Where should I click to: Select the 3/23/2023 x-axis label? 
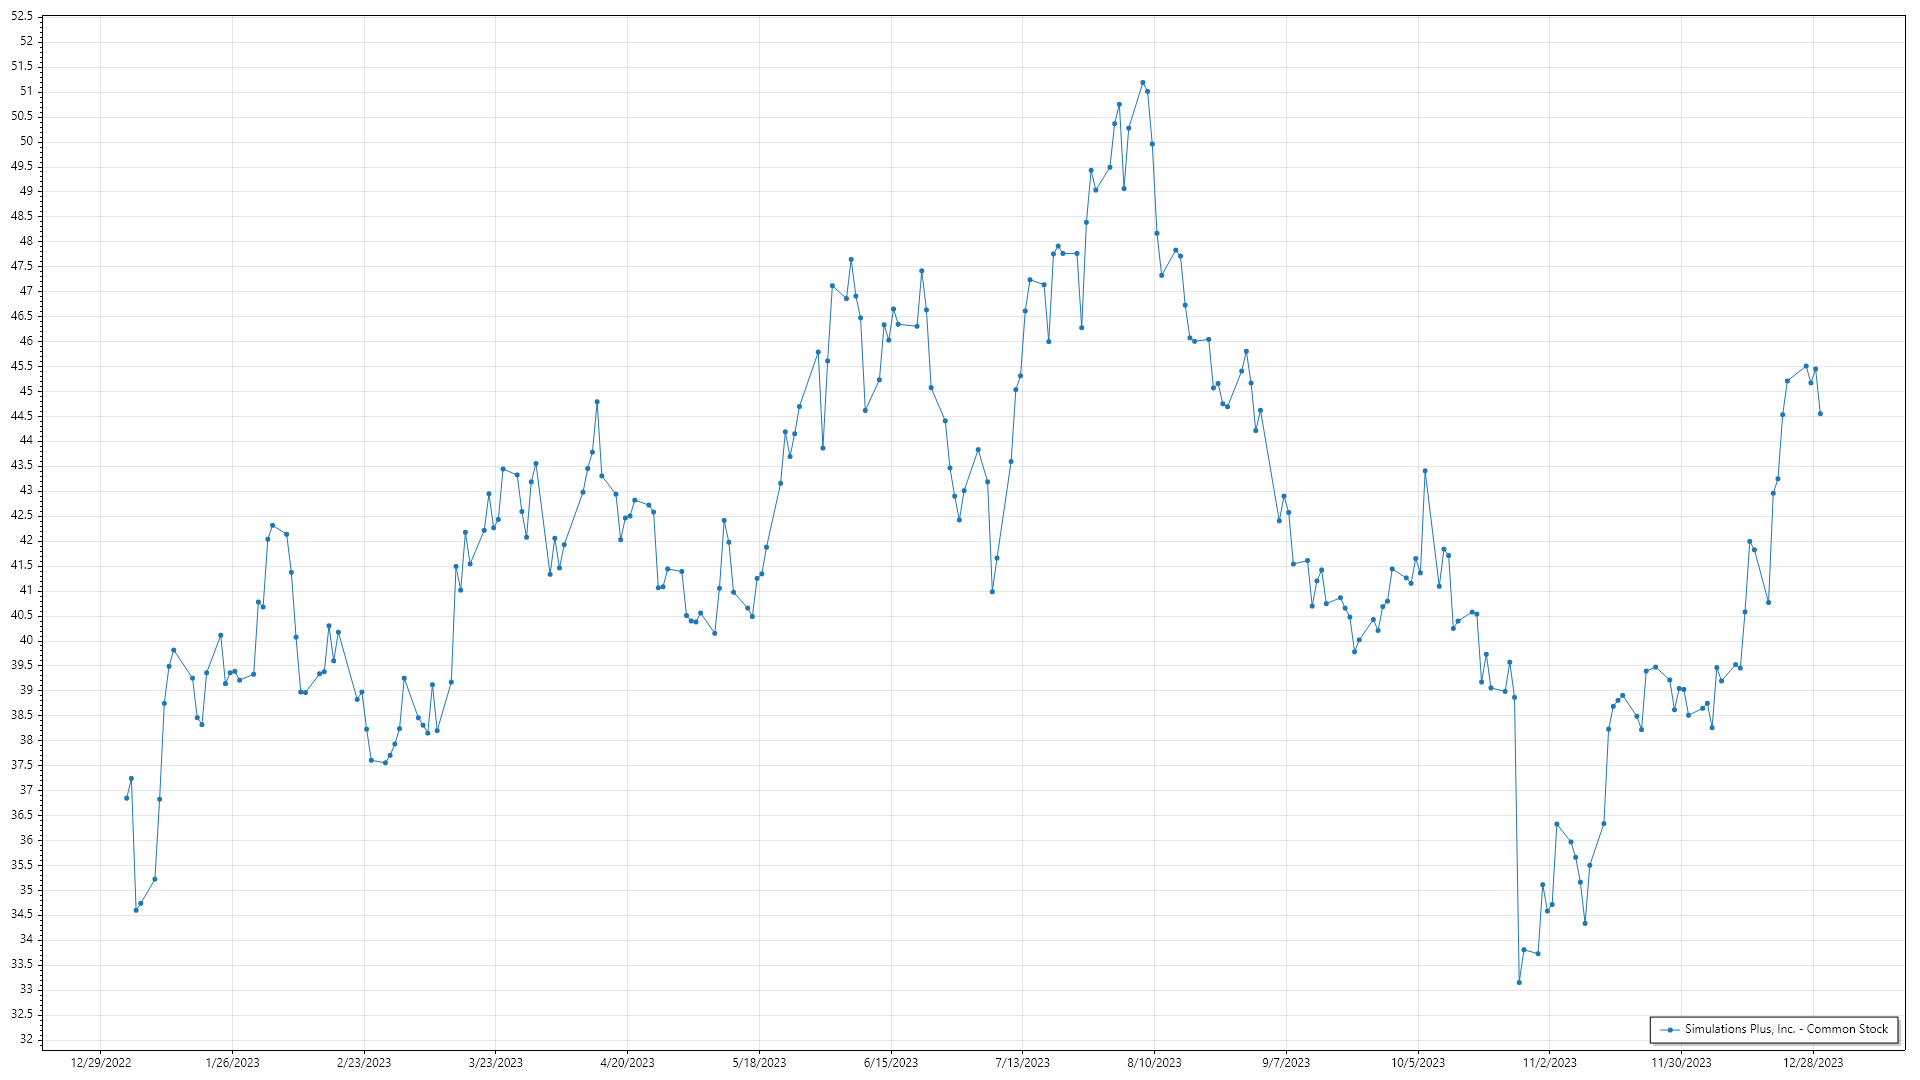[x=496, y=1063]
